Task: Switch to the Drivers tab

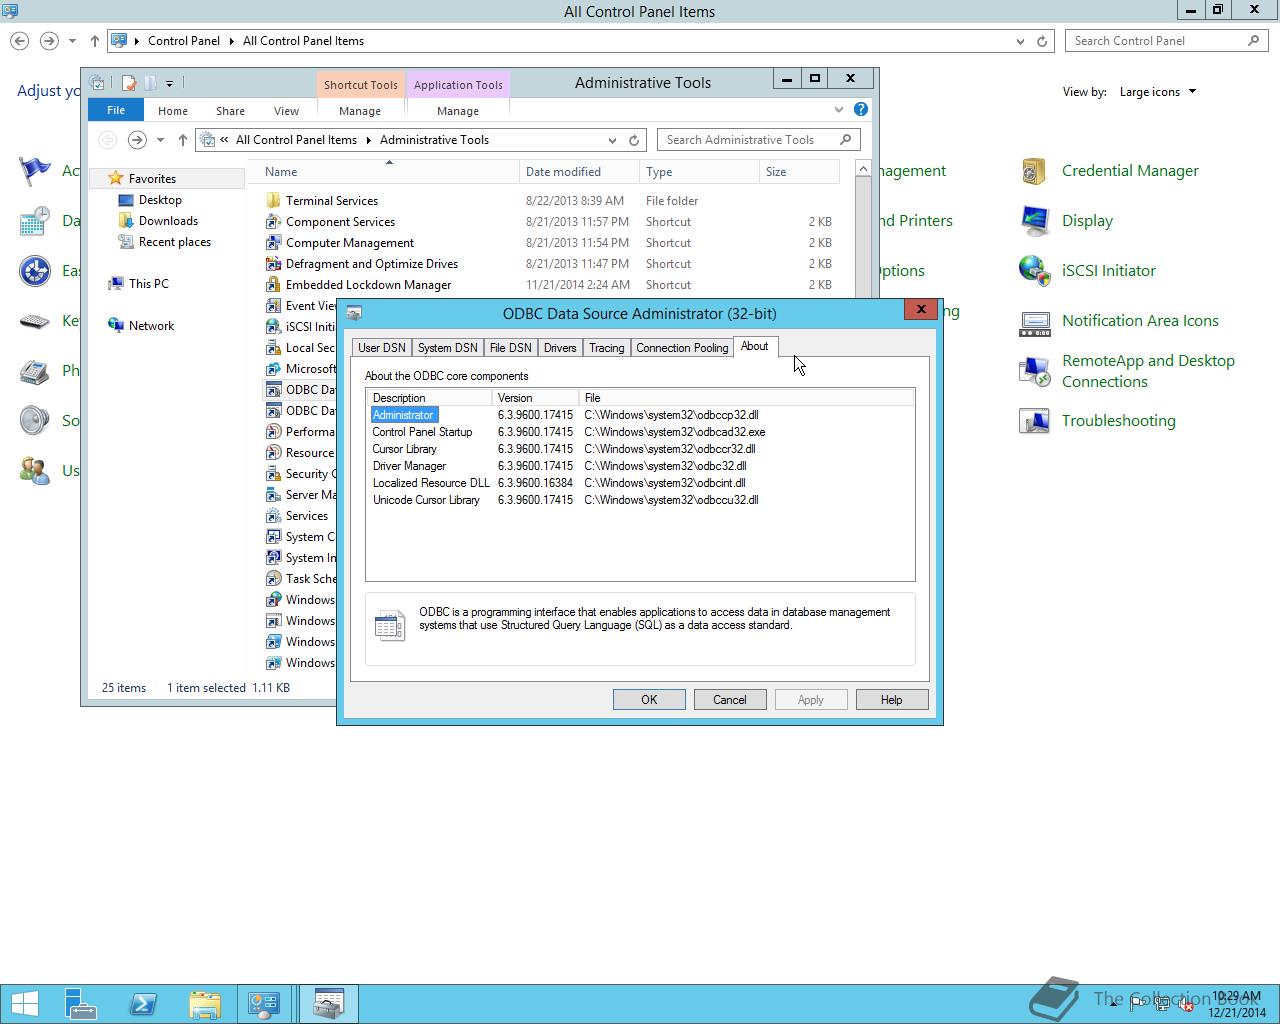Action: [x=560, y=348]
